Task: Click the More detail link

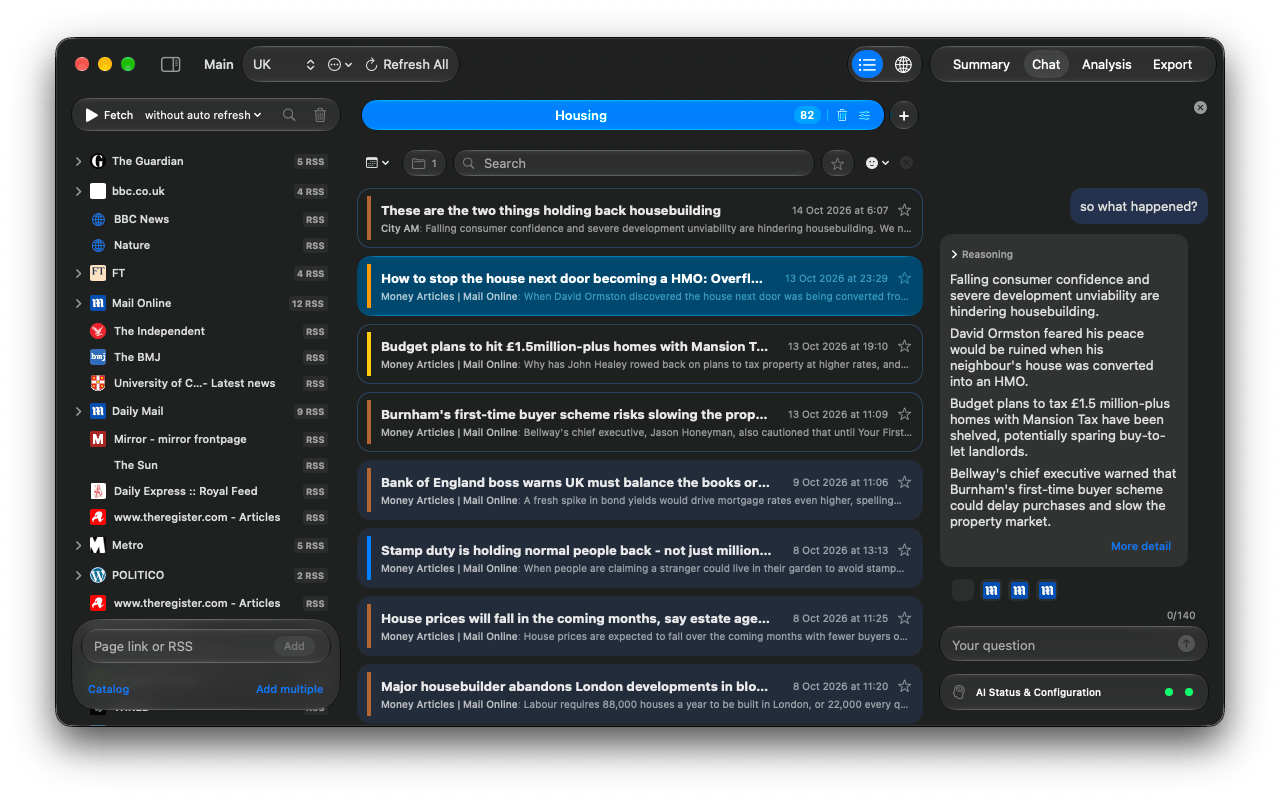Action: click(x=1141, y=546)
